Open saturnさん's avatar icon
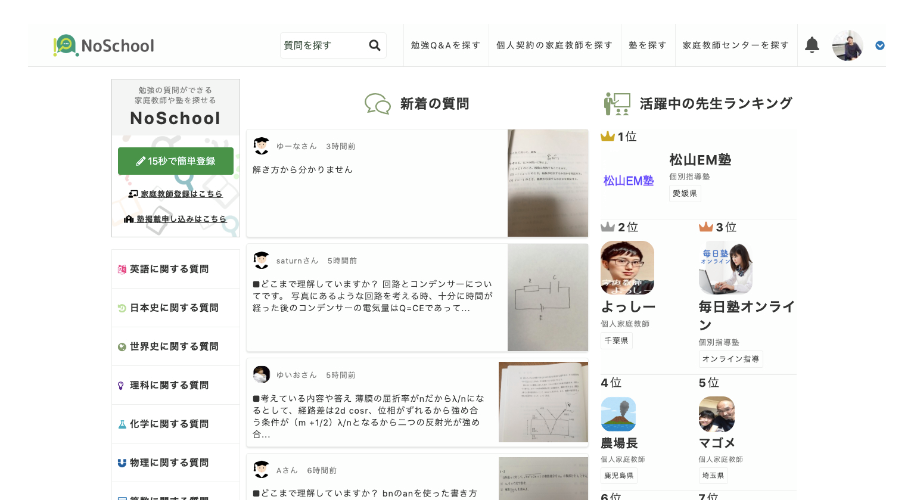 click(261, 260)
